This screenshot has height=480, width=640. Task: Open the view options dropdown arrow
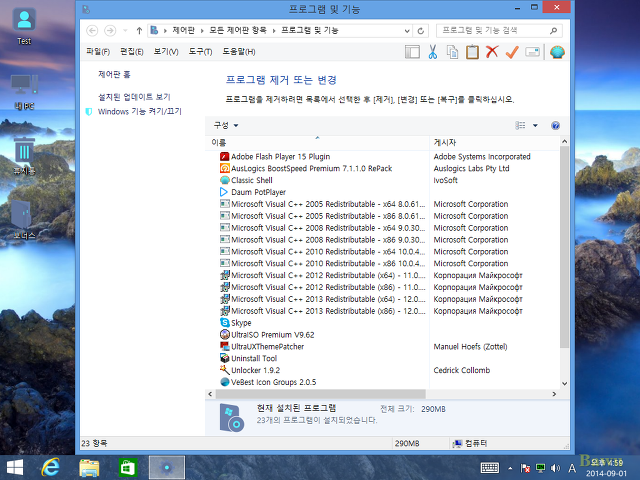[535, 125]
